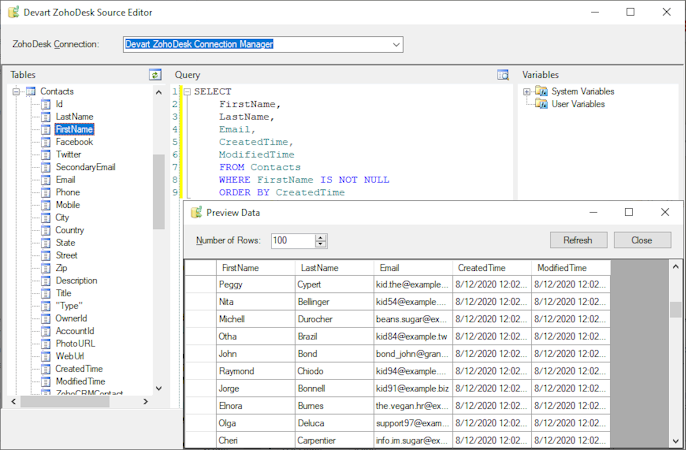Click the User Variables folder icon
Screen dimensions: 686x450
tap(541, 104)
